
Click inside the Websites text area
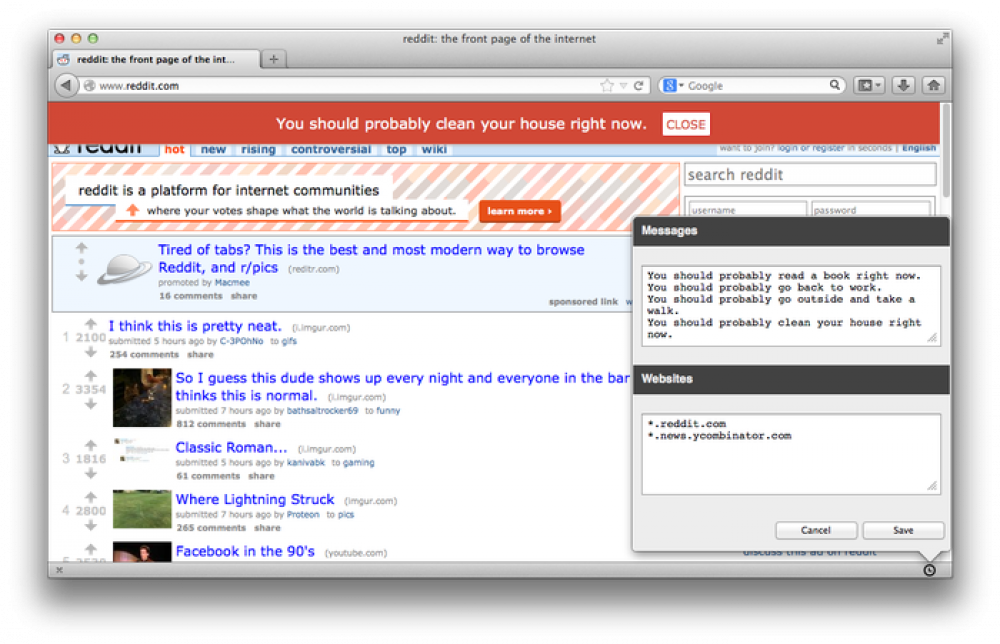pos(791,454)
